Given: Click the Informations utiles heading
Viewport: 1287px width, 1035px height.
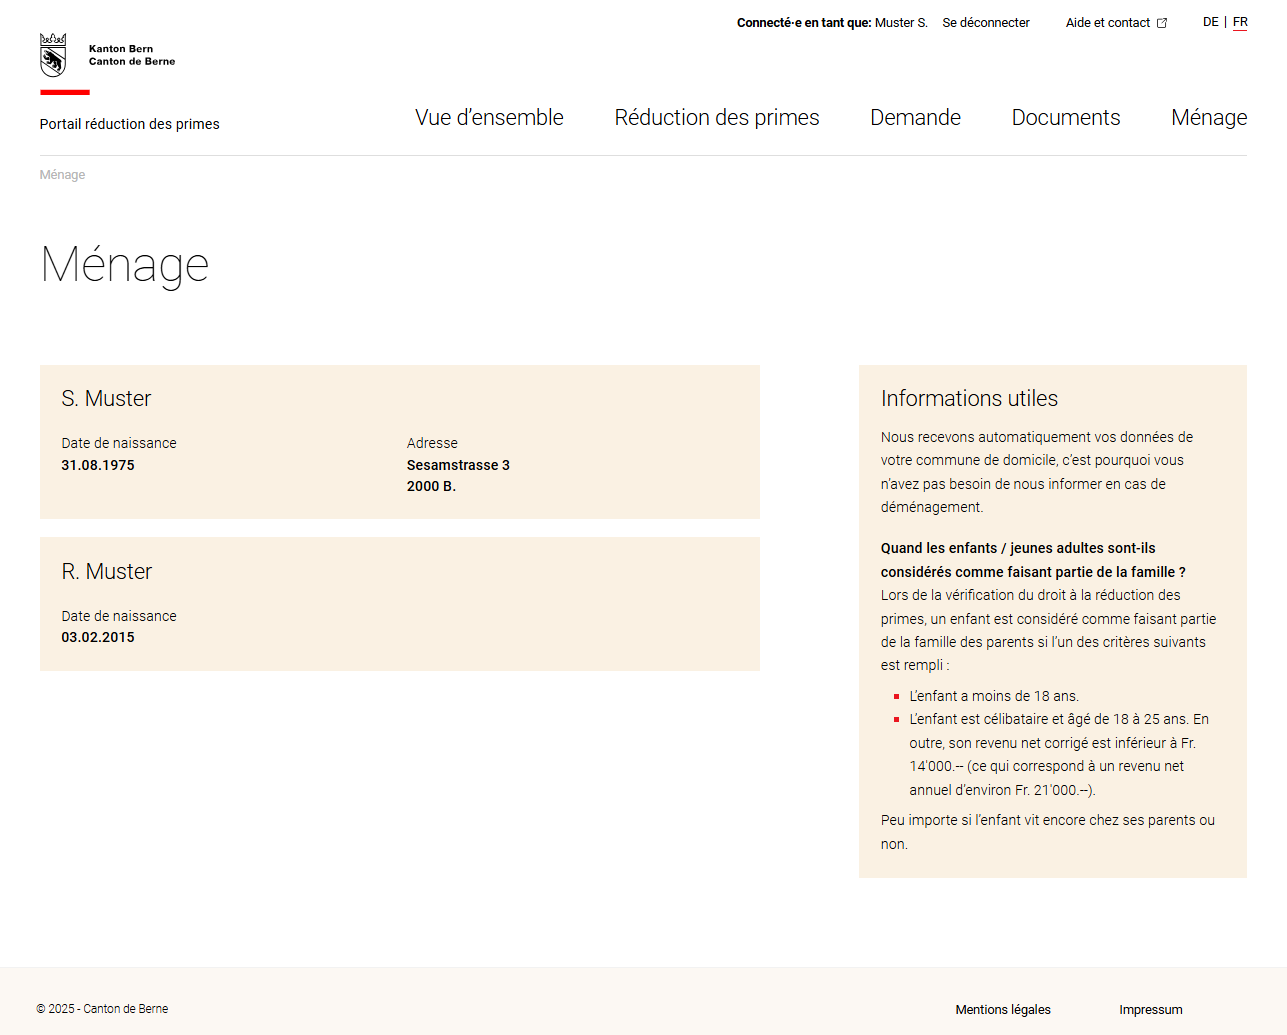Looking at the screenshot, I should [x=968, y=399].
